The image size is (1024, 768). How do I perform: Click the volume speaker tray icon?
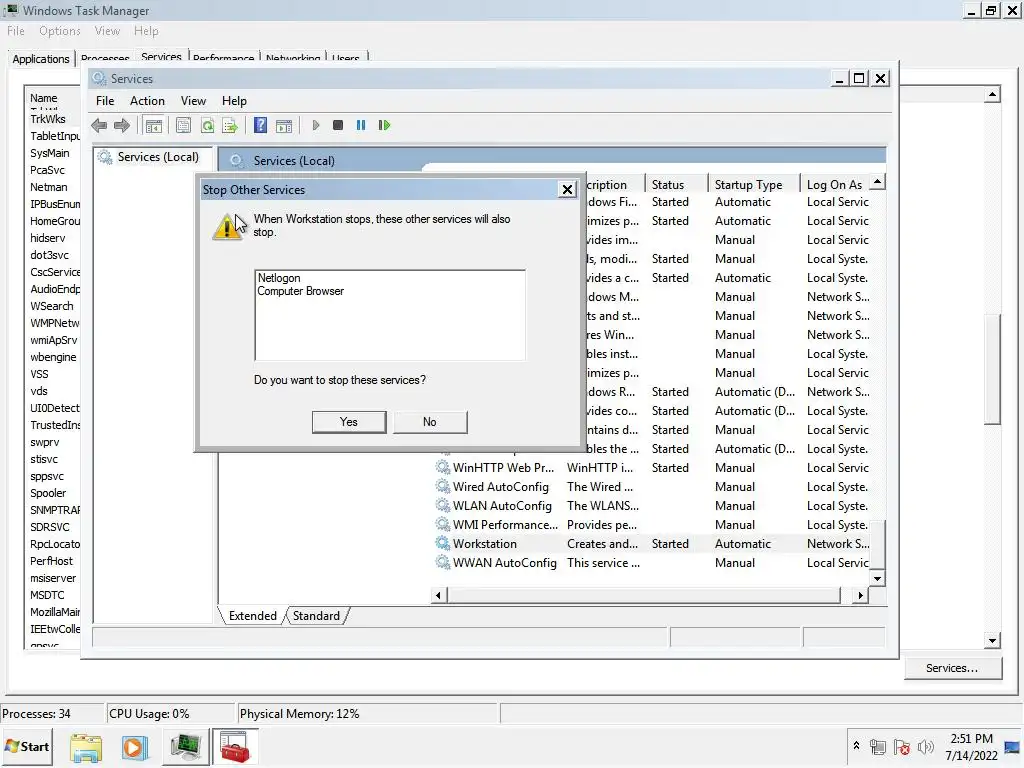coord(925,747)
